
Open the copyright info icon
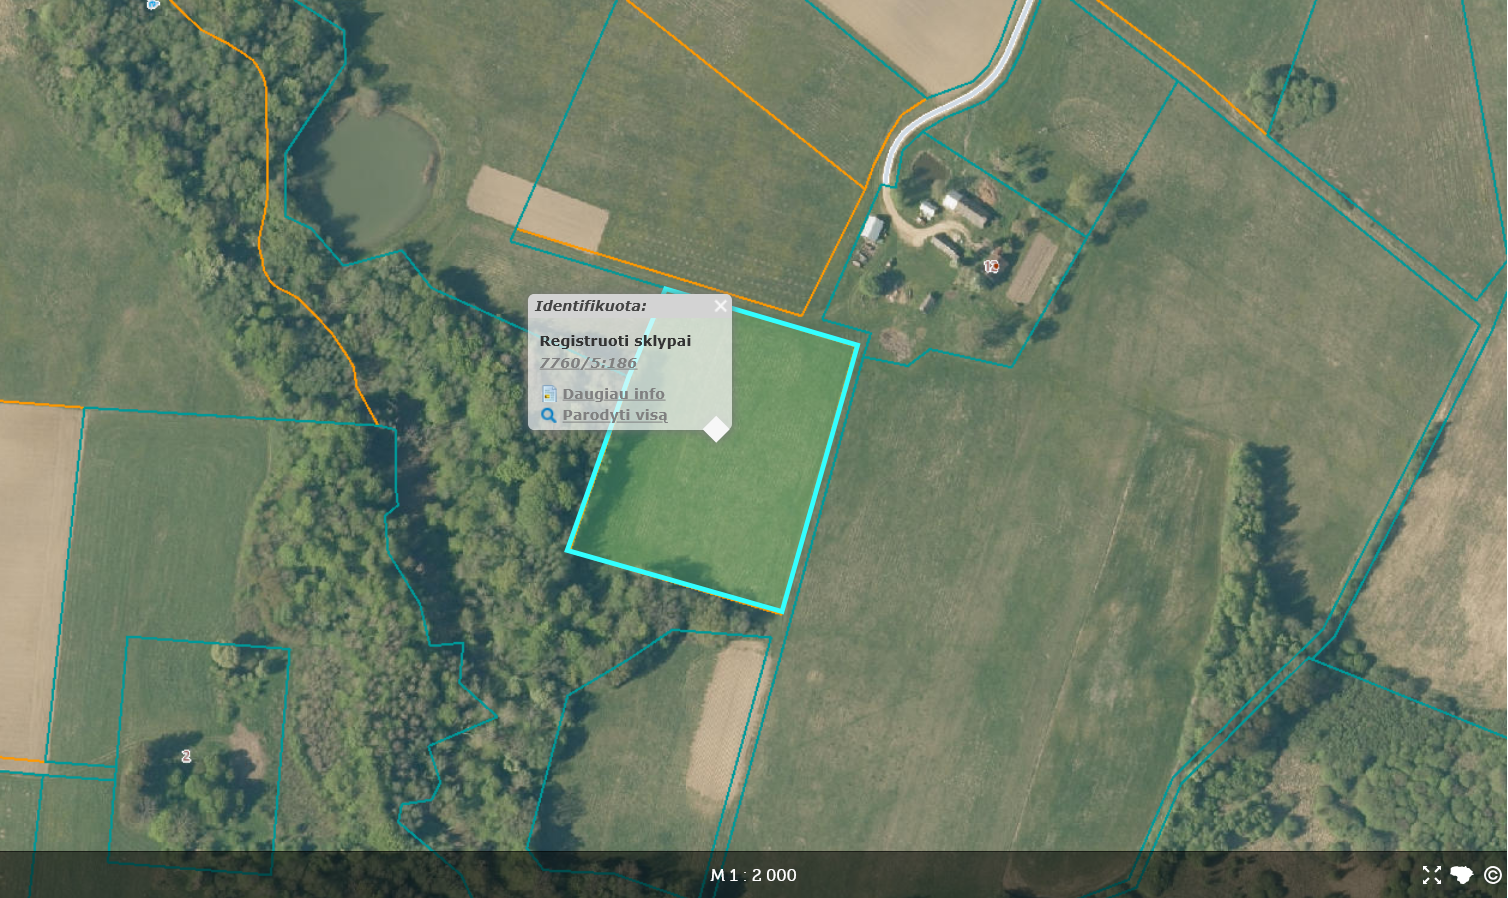tap(1493, 875)
